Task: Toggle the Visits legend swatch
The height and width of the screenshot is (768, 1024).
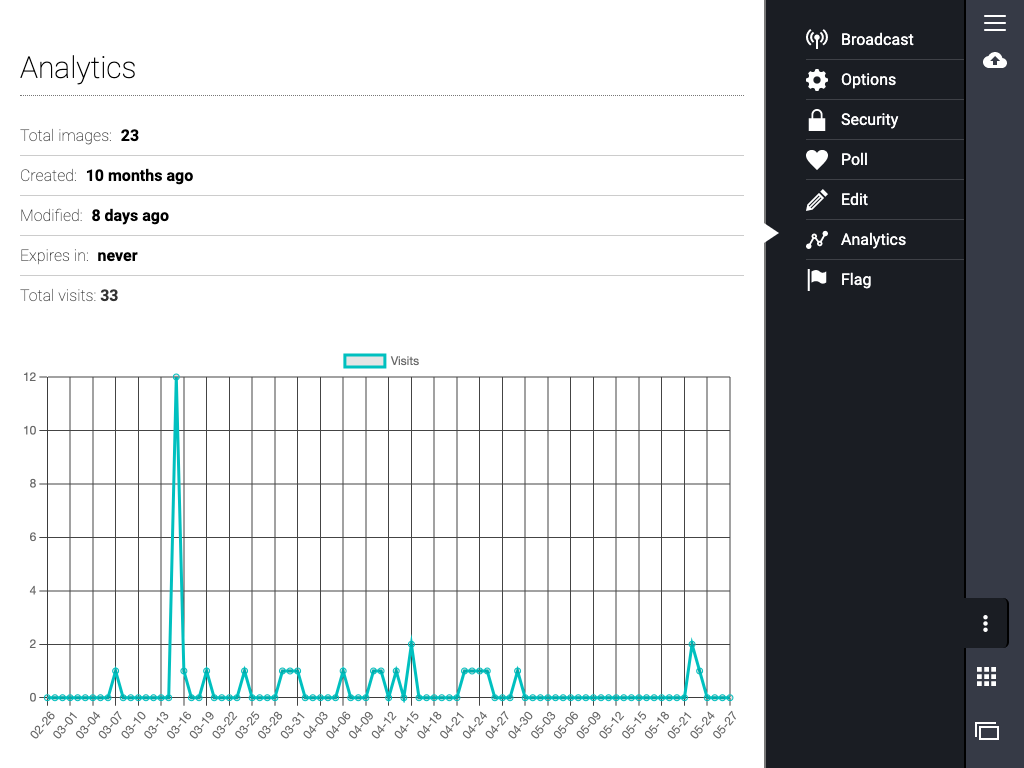Action: pos(364,360)
